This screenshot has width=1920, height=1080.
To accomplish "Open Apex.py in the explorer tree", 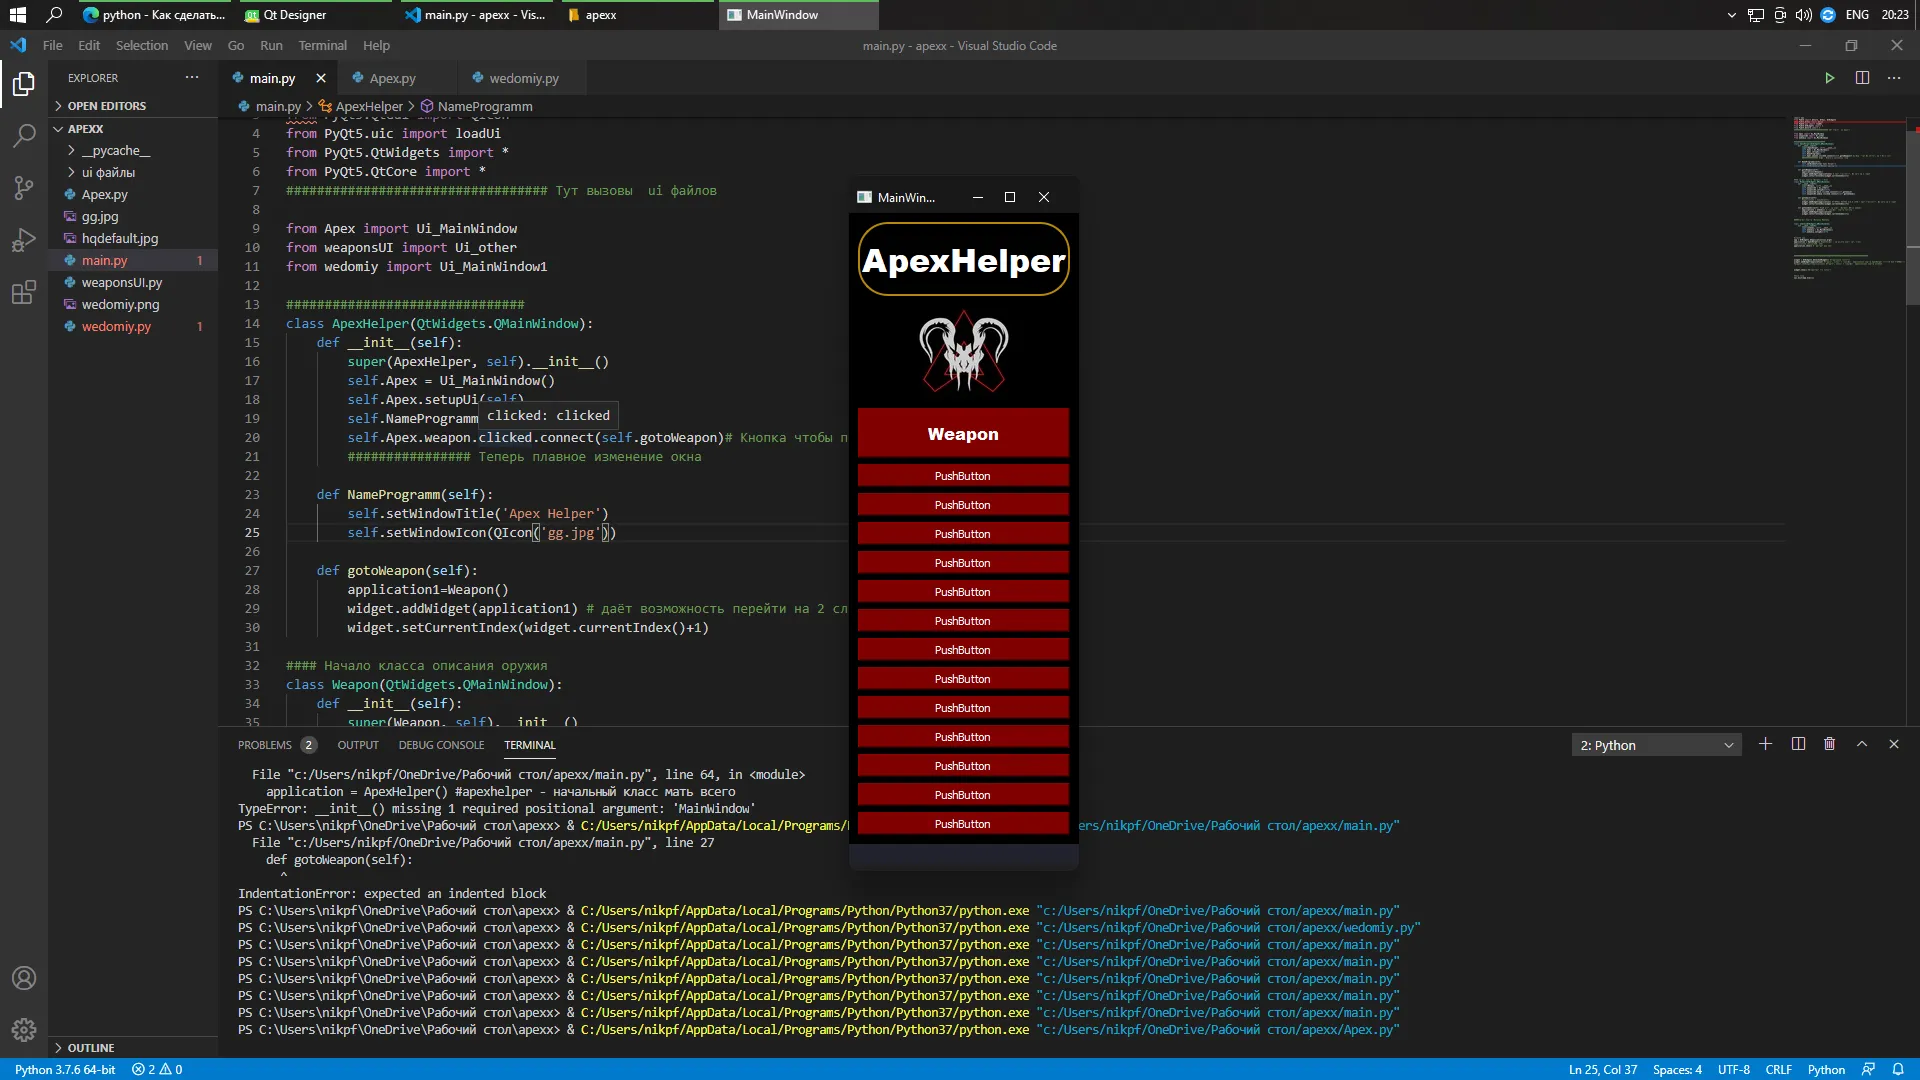I will [105, 195].
